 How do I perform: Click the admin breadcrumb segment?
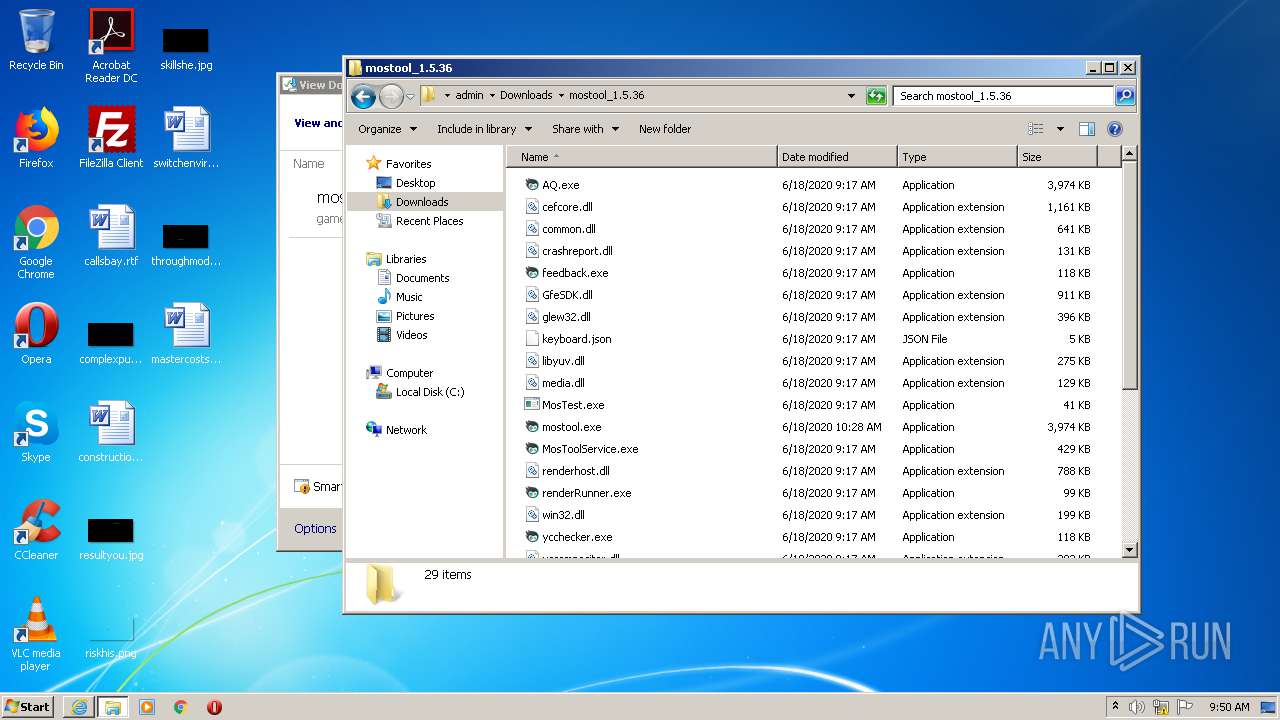tap(469, 96)
